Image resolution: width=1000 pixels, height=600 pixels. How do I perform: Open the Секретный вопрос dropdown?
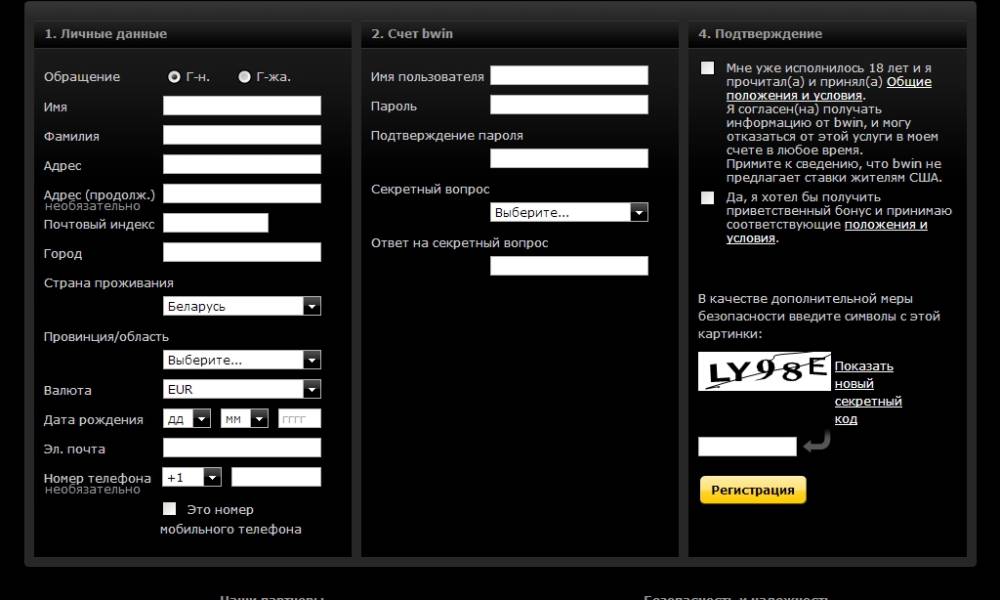[569, 213]
